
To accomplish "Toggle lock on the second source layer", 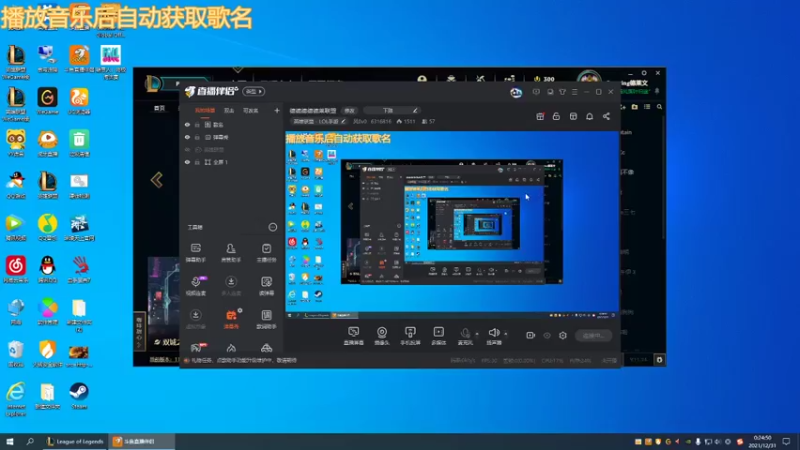I will 197,137.
